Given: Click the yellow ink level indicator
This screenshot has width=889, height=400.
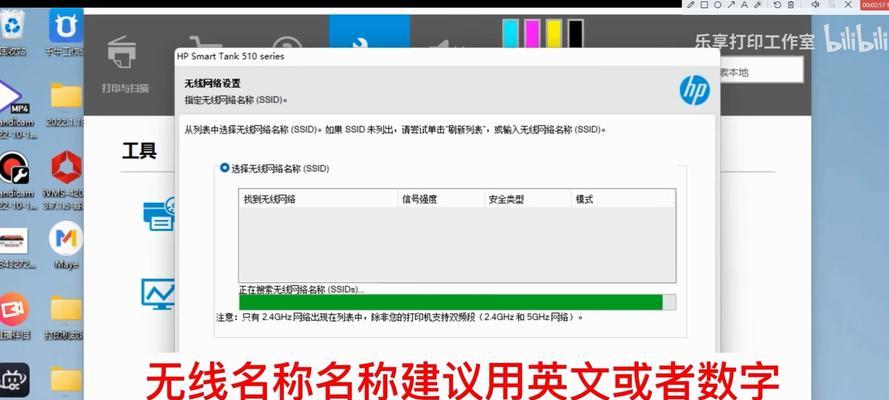Looking at the screenshot, I should (x=553, y=33).
